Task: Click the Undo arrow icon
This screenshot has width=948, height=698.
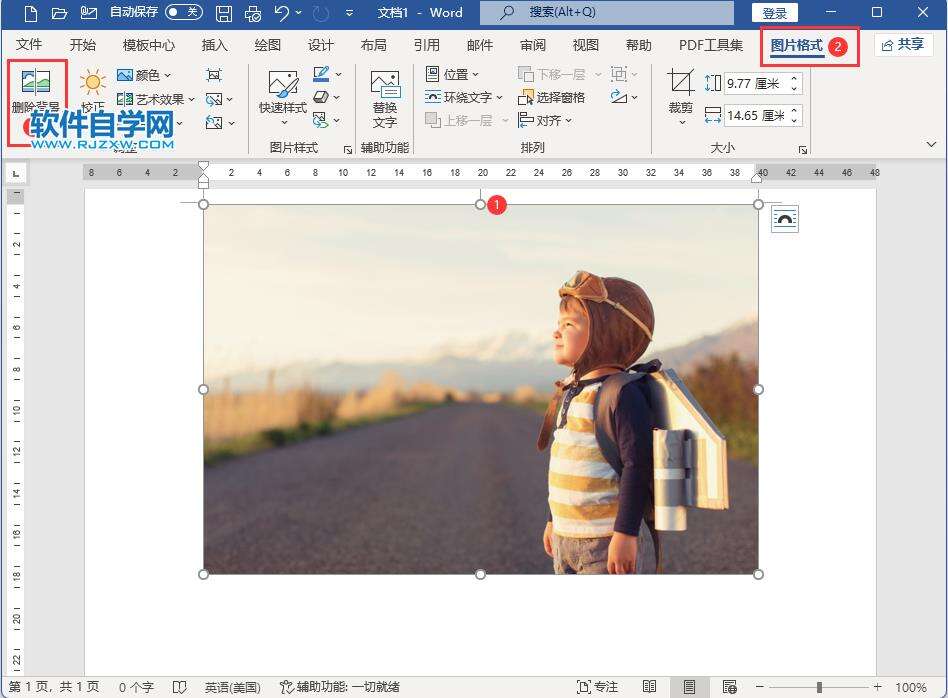Action: (282, 13)
